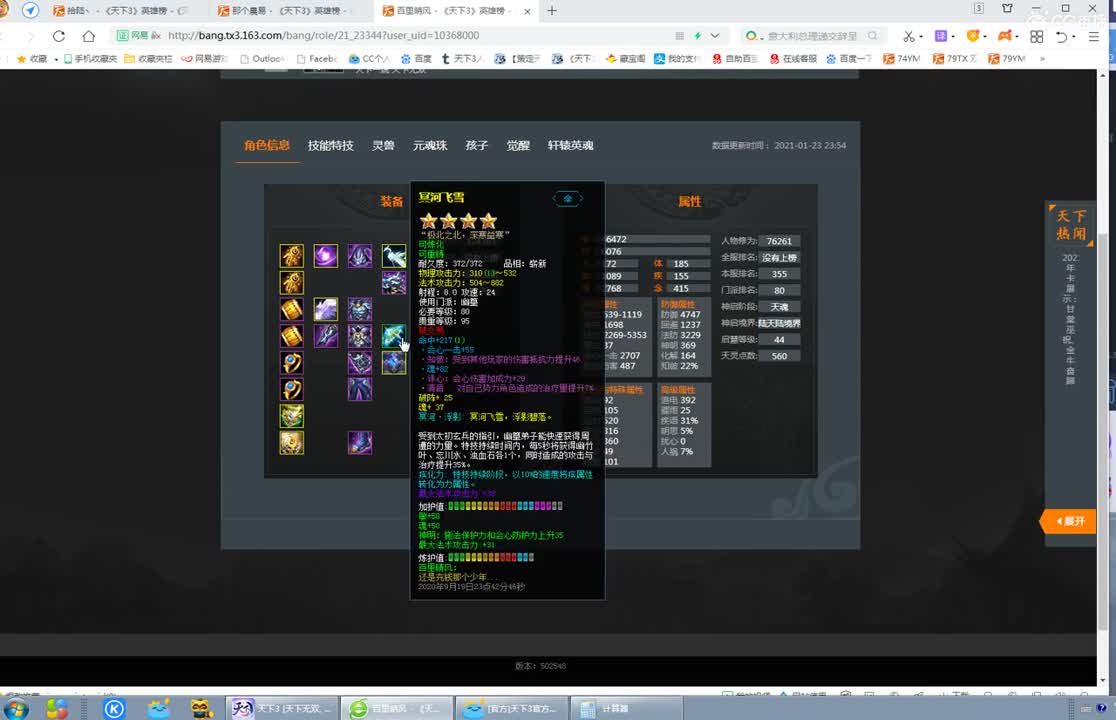
Task: Open the 收藏 bookmarks star
Action: tap(32, 58)
